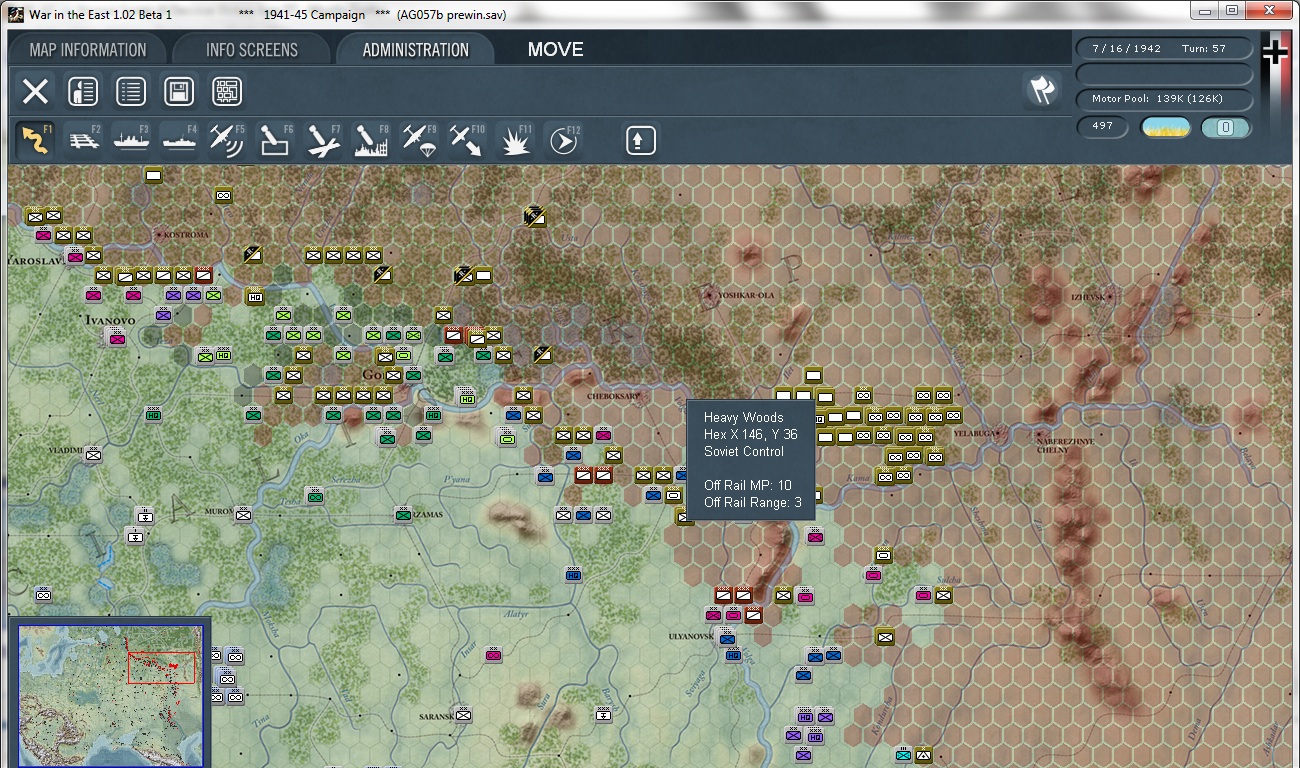This screenshot has width=1300, height=768.
Task: Select the F9 air transport mode
Action: 419,140
